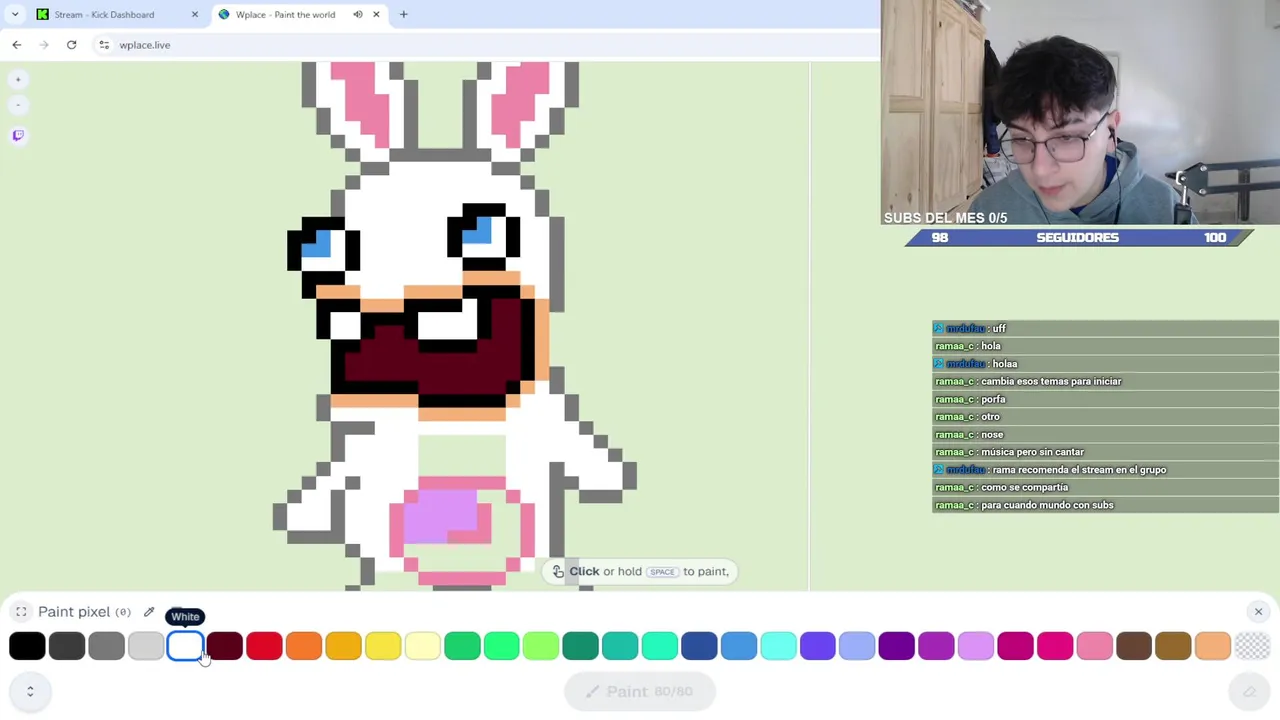Viewport: 1280px width, 720px height.
Task: Click the chat message 'musica pero sin cantar'
Action: tap(1032, 452)
